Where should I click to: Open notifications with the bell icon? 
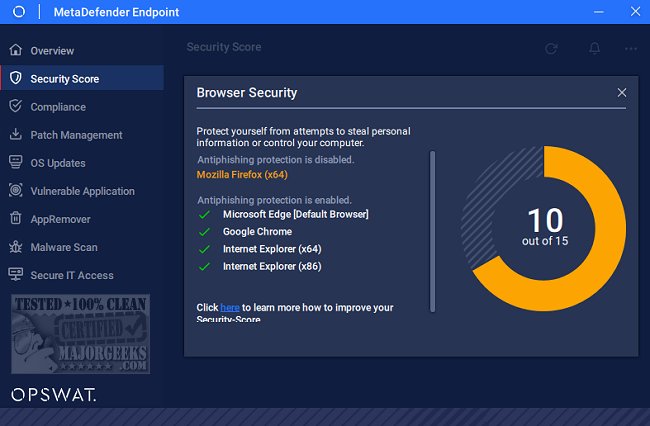594,48
